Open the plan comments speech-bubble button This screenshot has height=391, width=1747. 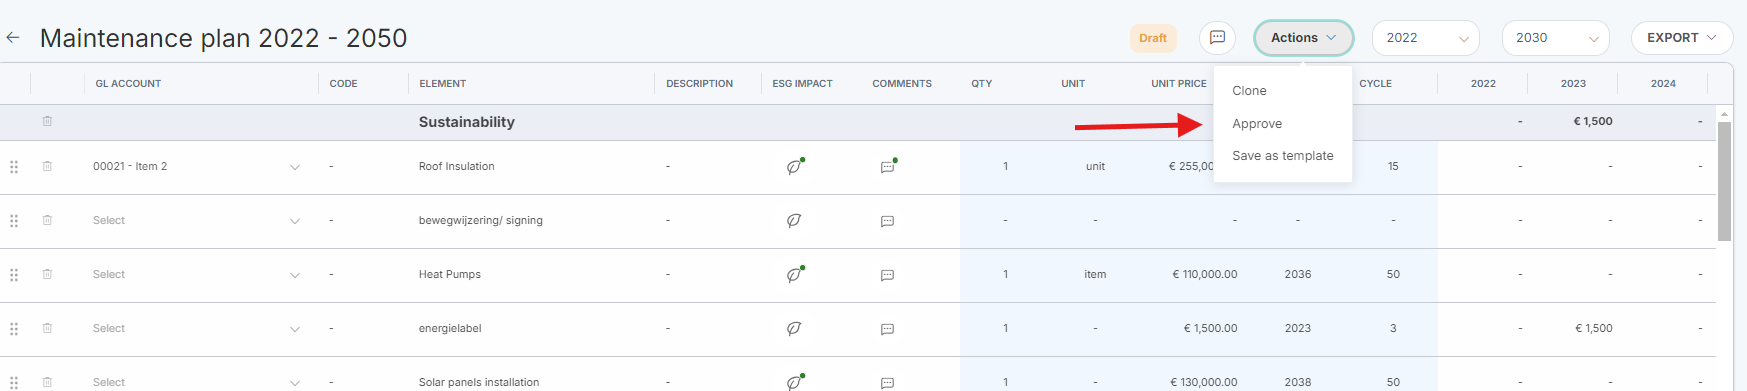pyautogui.click(x=1217, y=38)
